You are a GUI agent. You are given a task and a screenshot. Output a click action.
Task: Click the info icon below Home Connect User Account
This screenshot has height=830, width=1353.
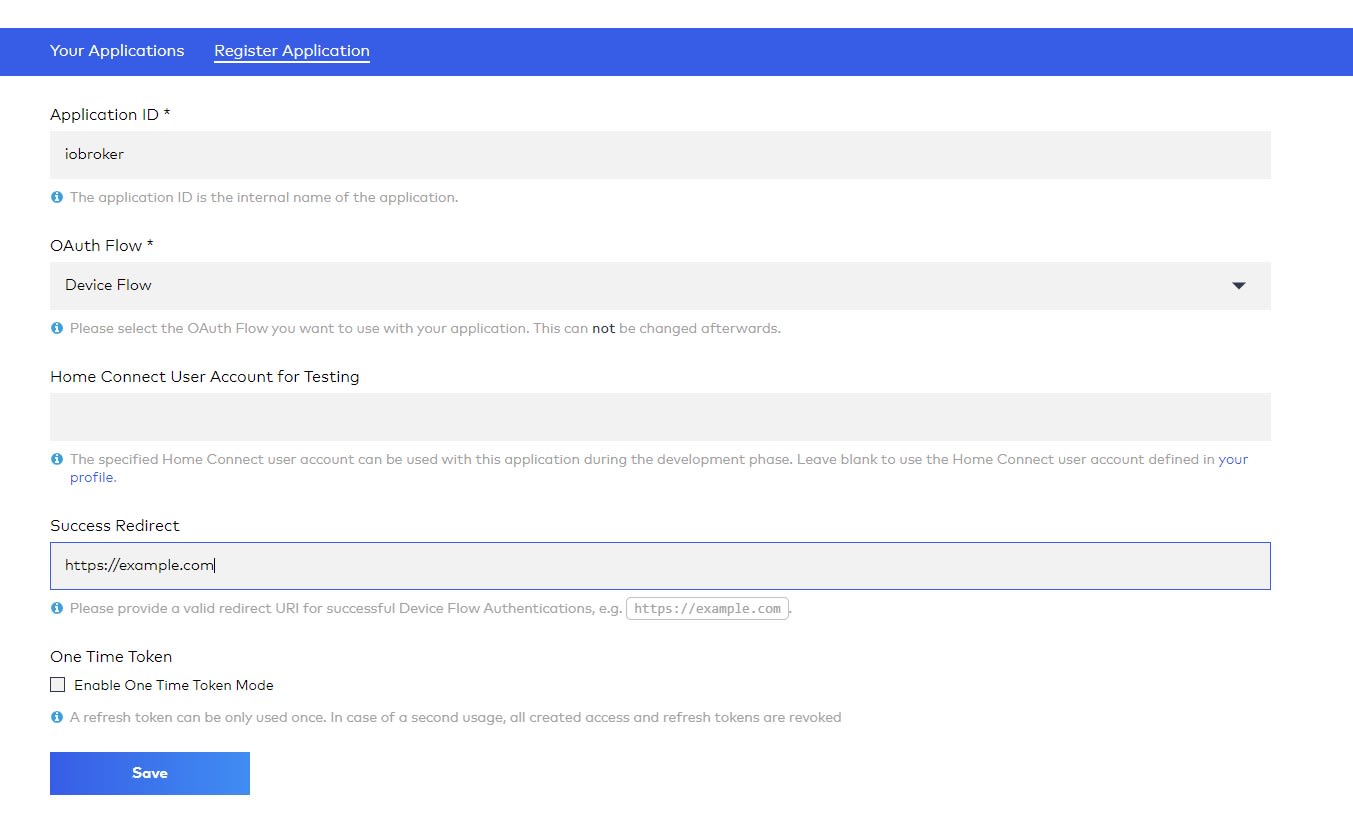[57, 459]
